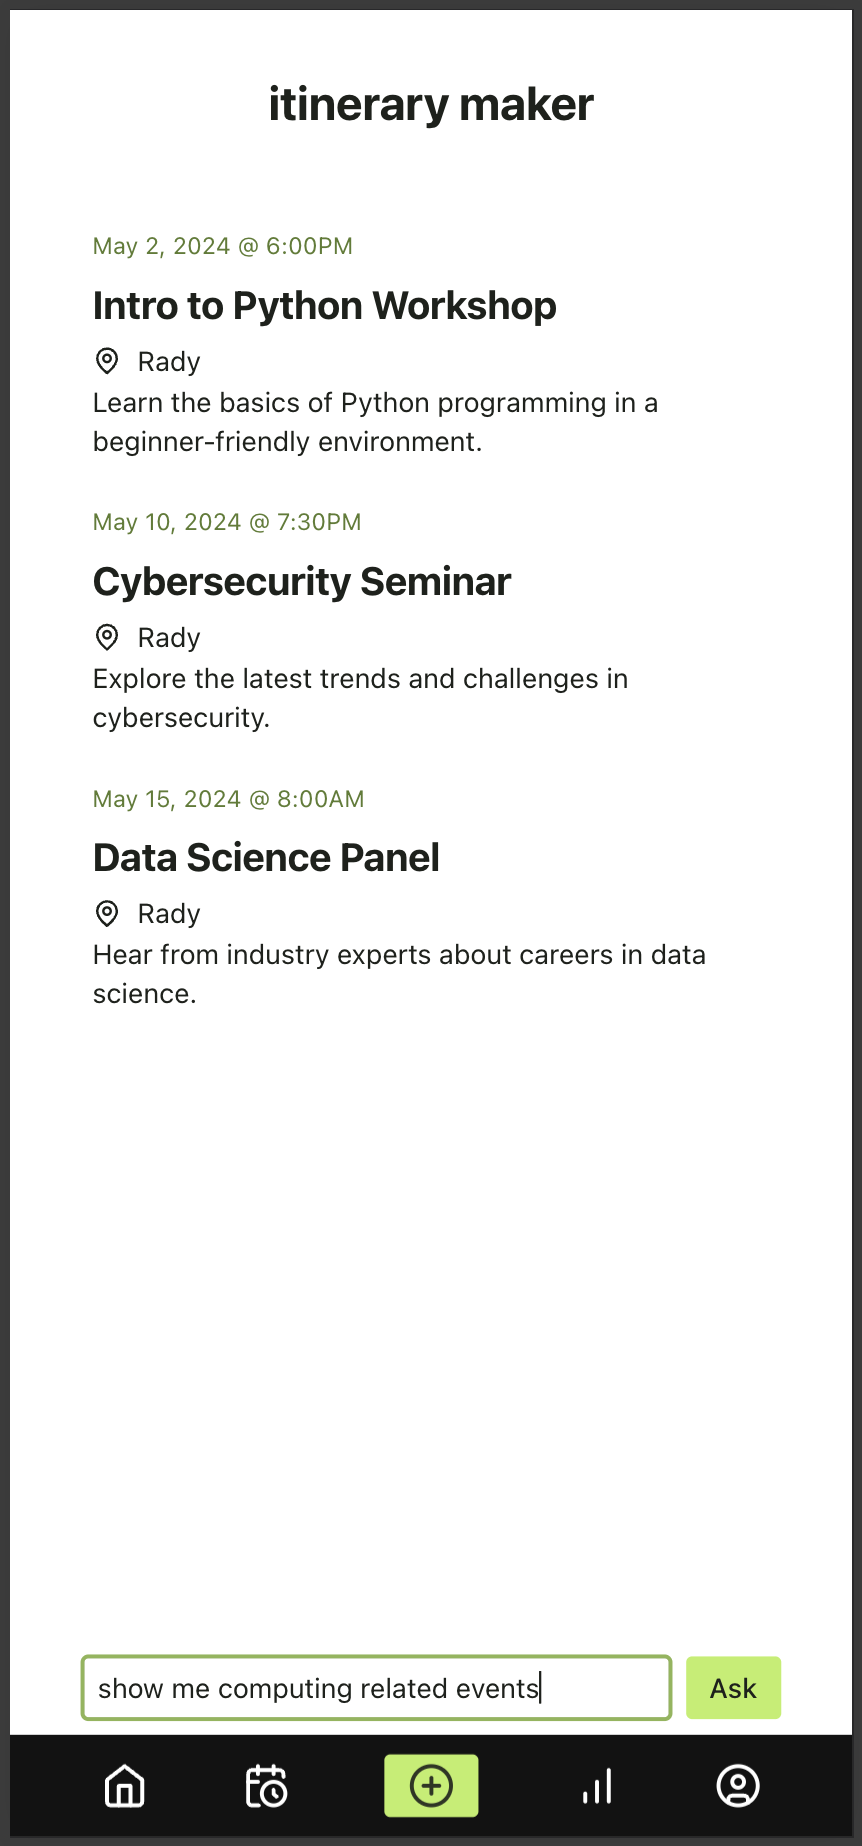The width and height of the screenshot is (862, 1846).
Task: Click the itinerary maker heading
Action: point(431,104)
